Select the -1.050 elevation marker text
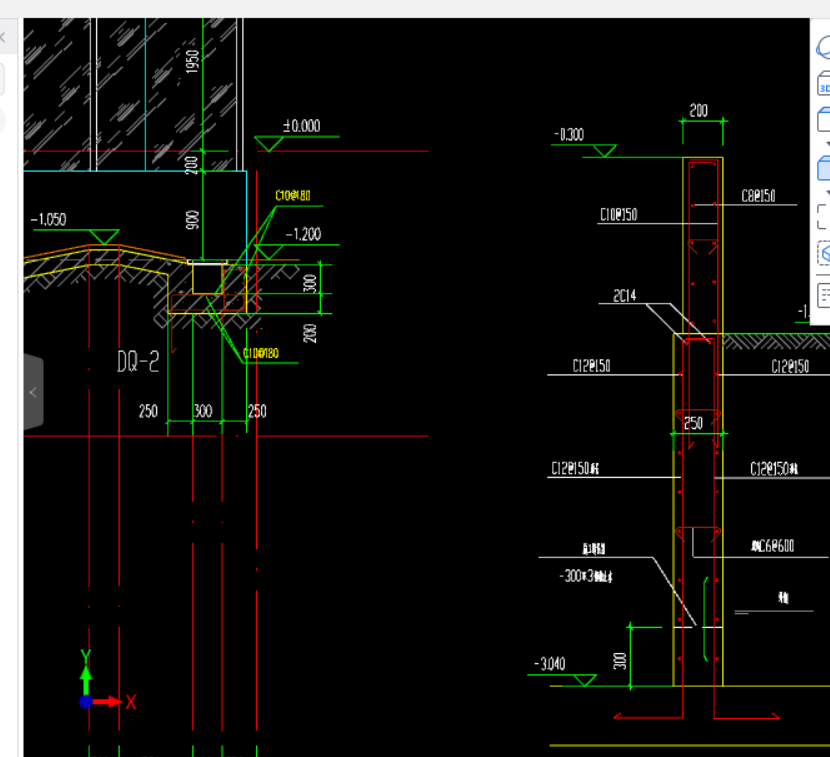Screen dimensions: 830x757 point(48,219)
